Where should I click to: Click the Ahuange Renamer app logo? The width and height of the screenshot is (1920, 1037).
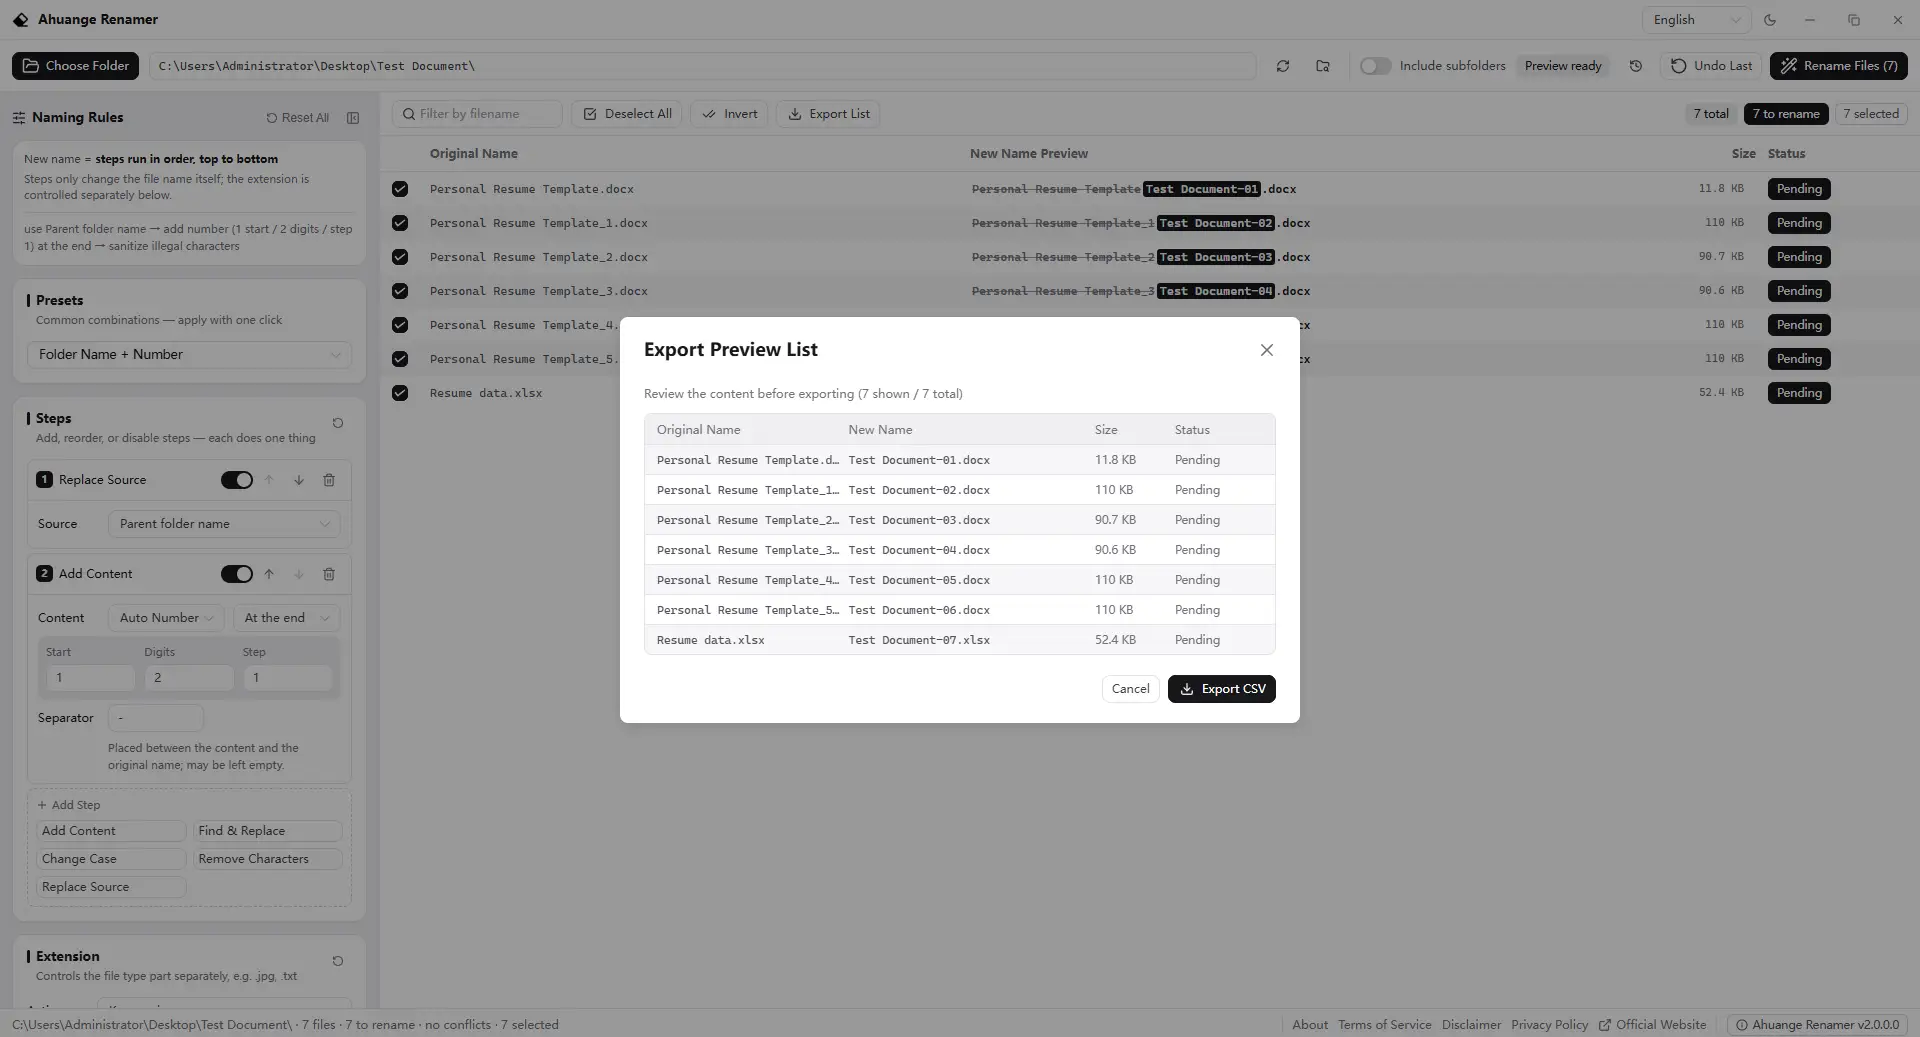[x=20, y=20]
